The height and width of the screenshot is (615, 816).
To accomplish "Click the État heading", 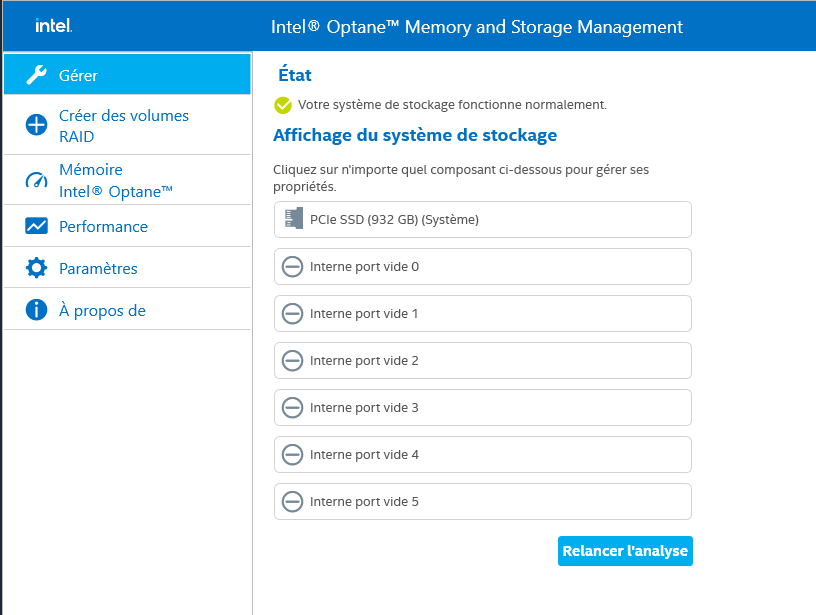I will tap(295, 74).
